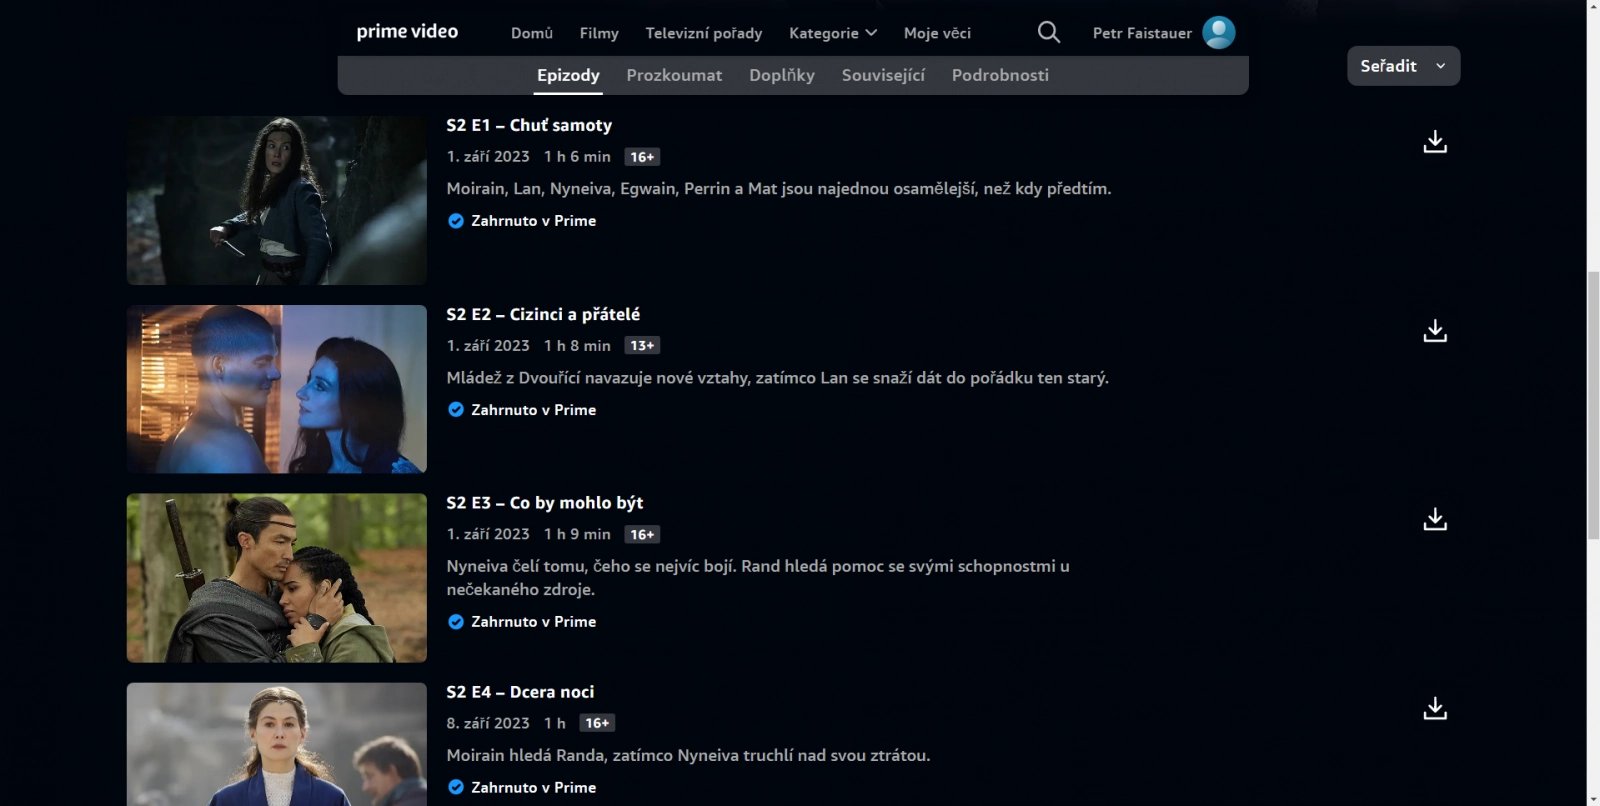Open the Seřadit sort dropdown
Viewport: 1600px width, 806px height.
coord(1403,66)
